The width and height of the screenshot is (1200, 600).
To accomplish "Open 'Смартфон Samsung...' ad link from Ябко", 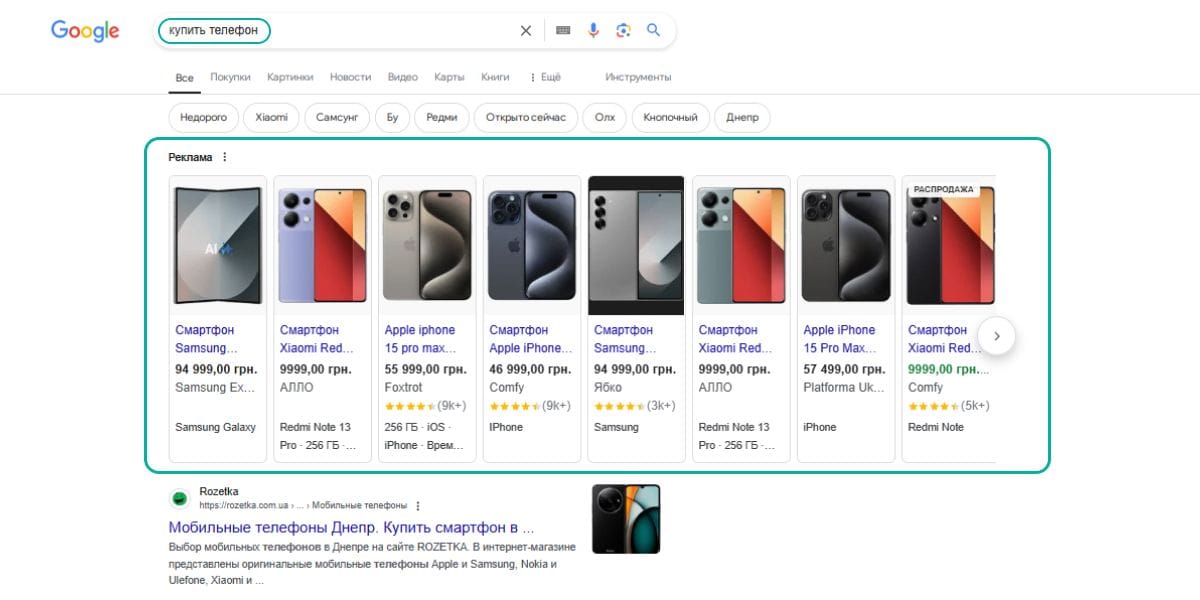I will point(625,339).
